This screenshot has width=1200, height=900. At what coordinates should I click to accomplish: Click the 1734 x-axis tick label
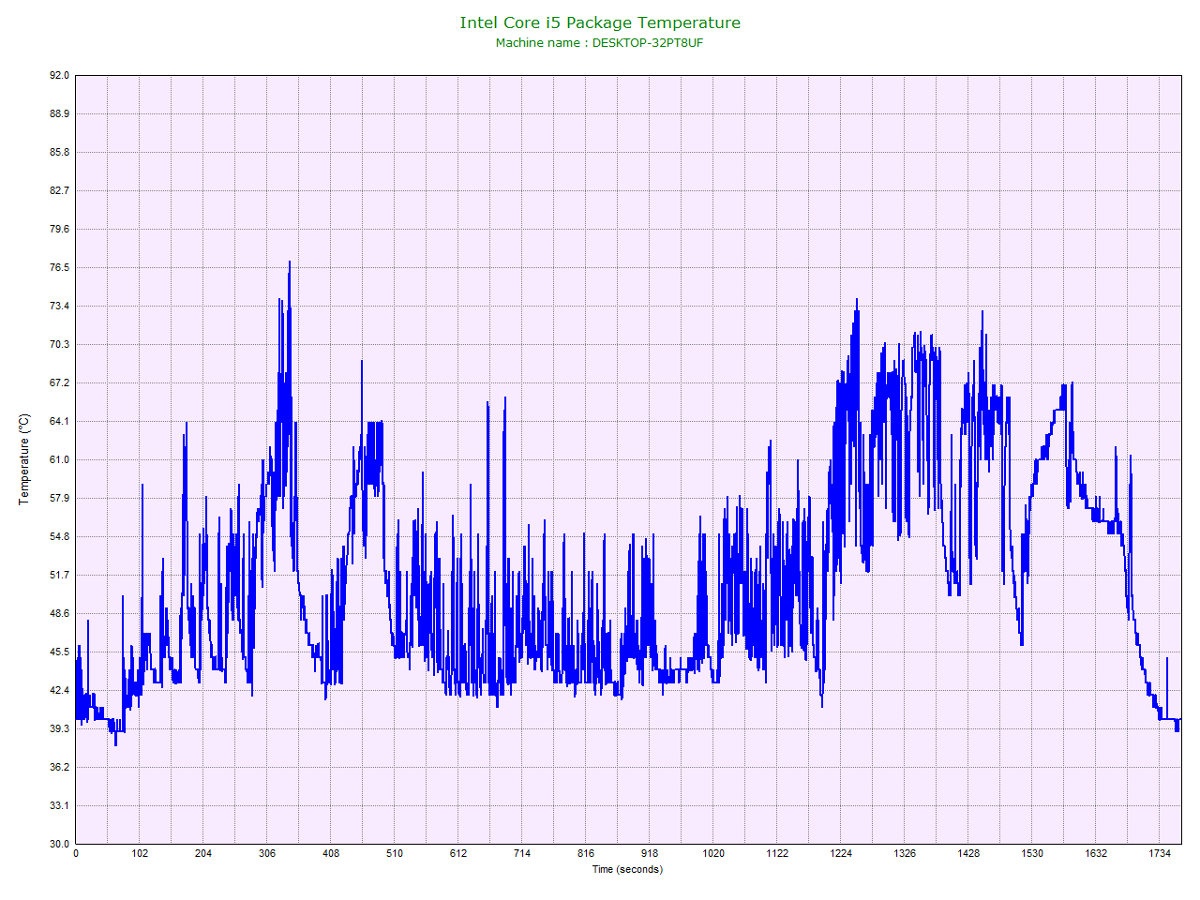pyautogui.click(x=1160, y=854)
